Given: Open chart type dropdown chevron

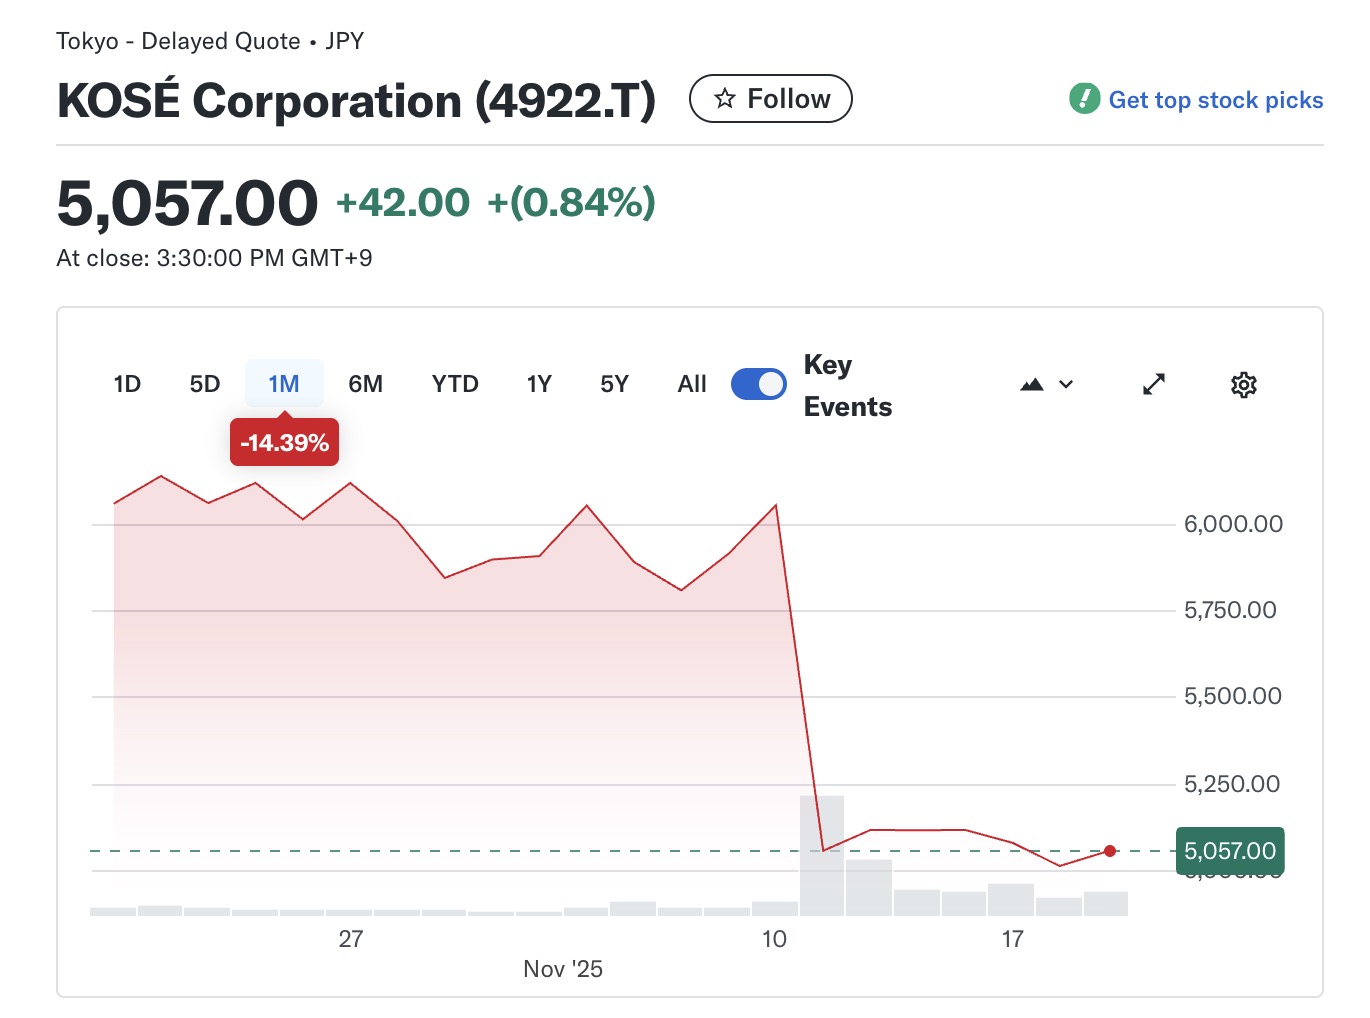Looking at the screenshot, I should click(x=1066, y=385).
